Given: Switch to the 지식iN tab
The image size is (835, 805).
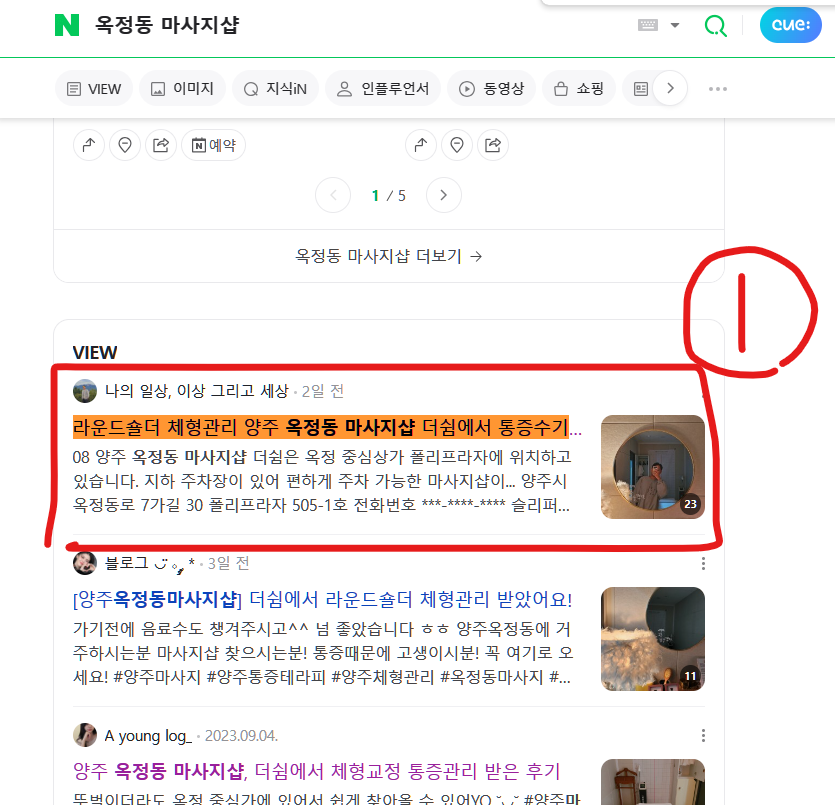Looking at the screenshot, I should [x=275, y=88].
